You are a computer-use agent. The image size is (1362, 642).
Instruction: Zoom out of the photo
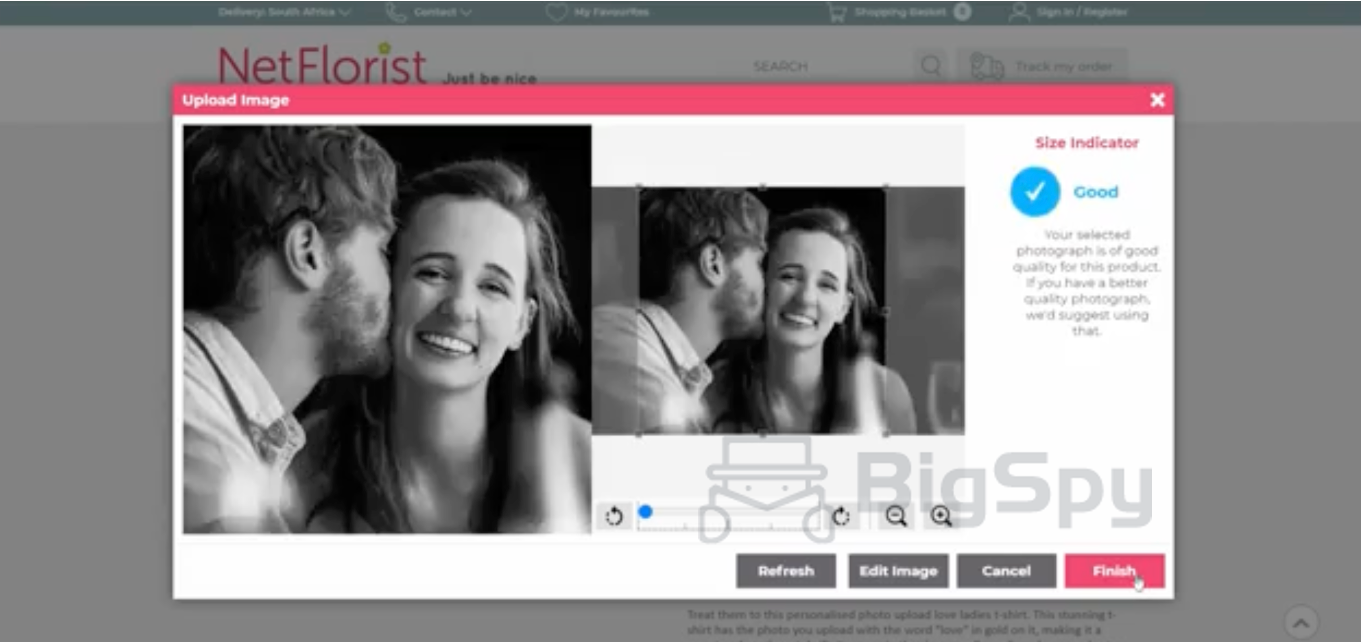[x=896, y=516]
